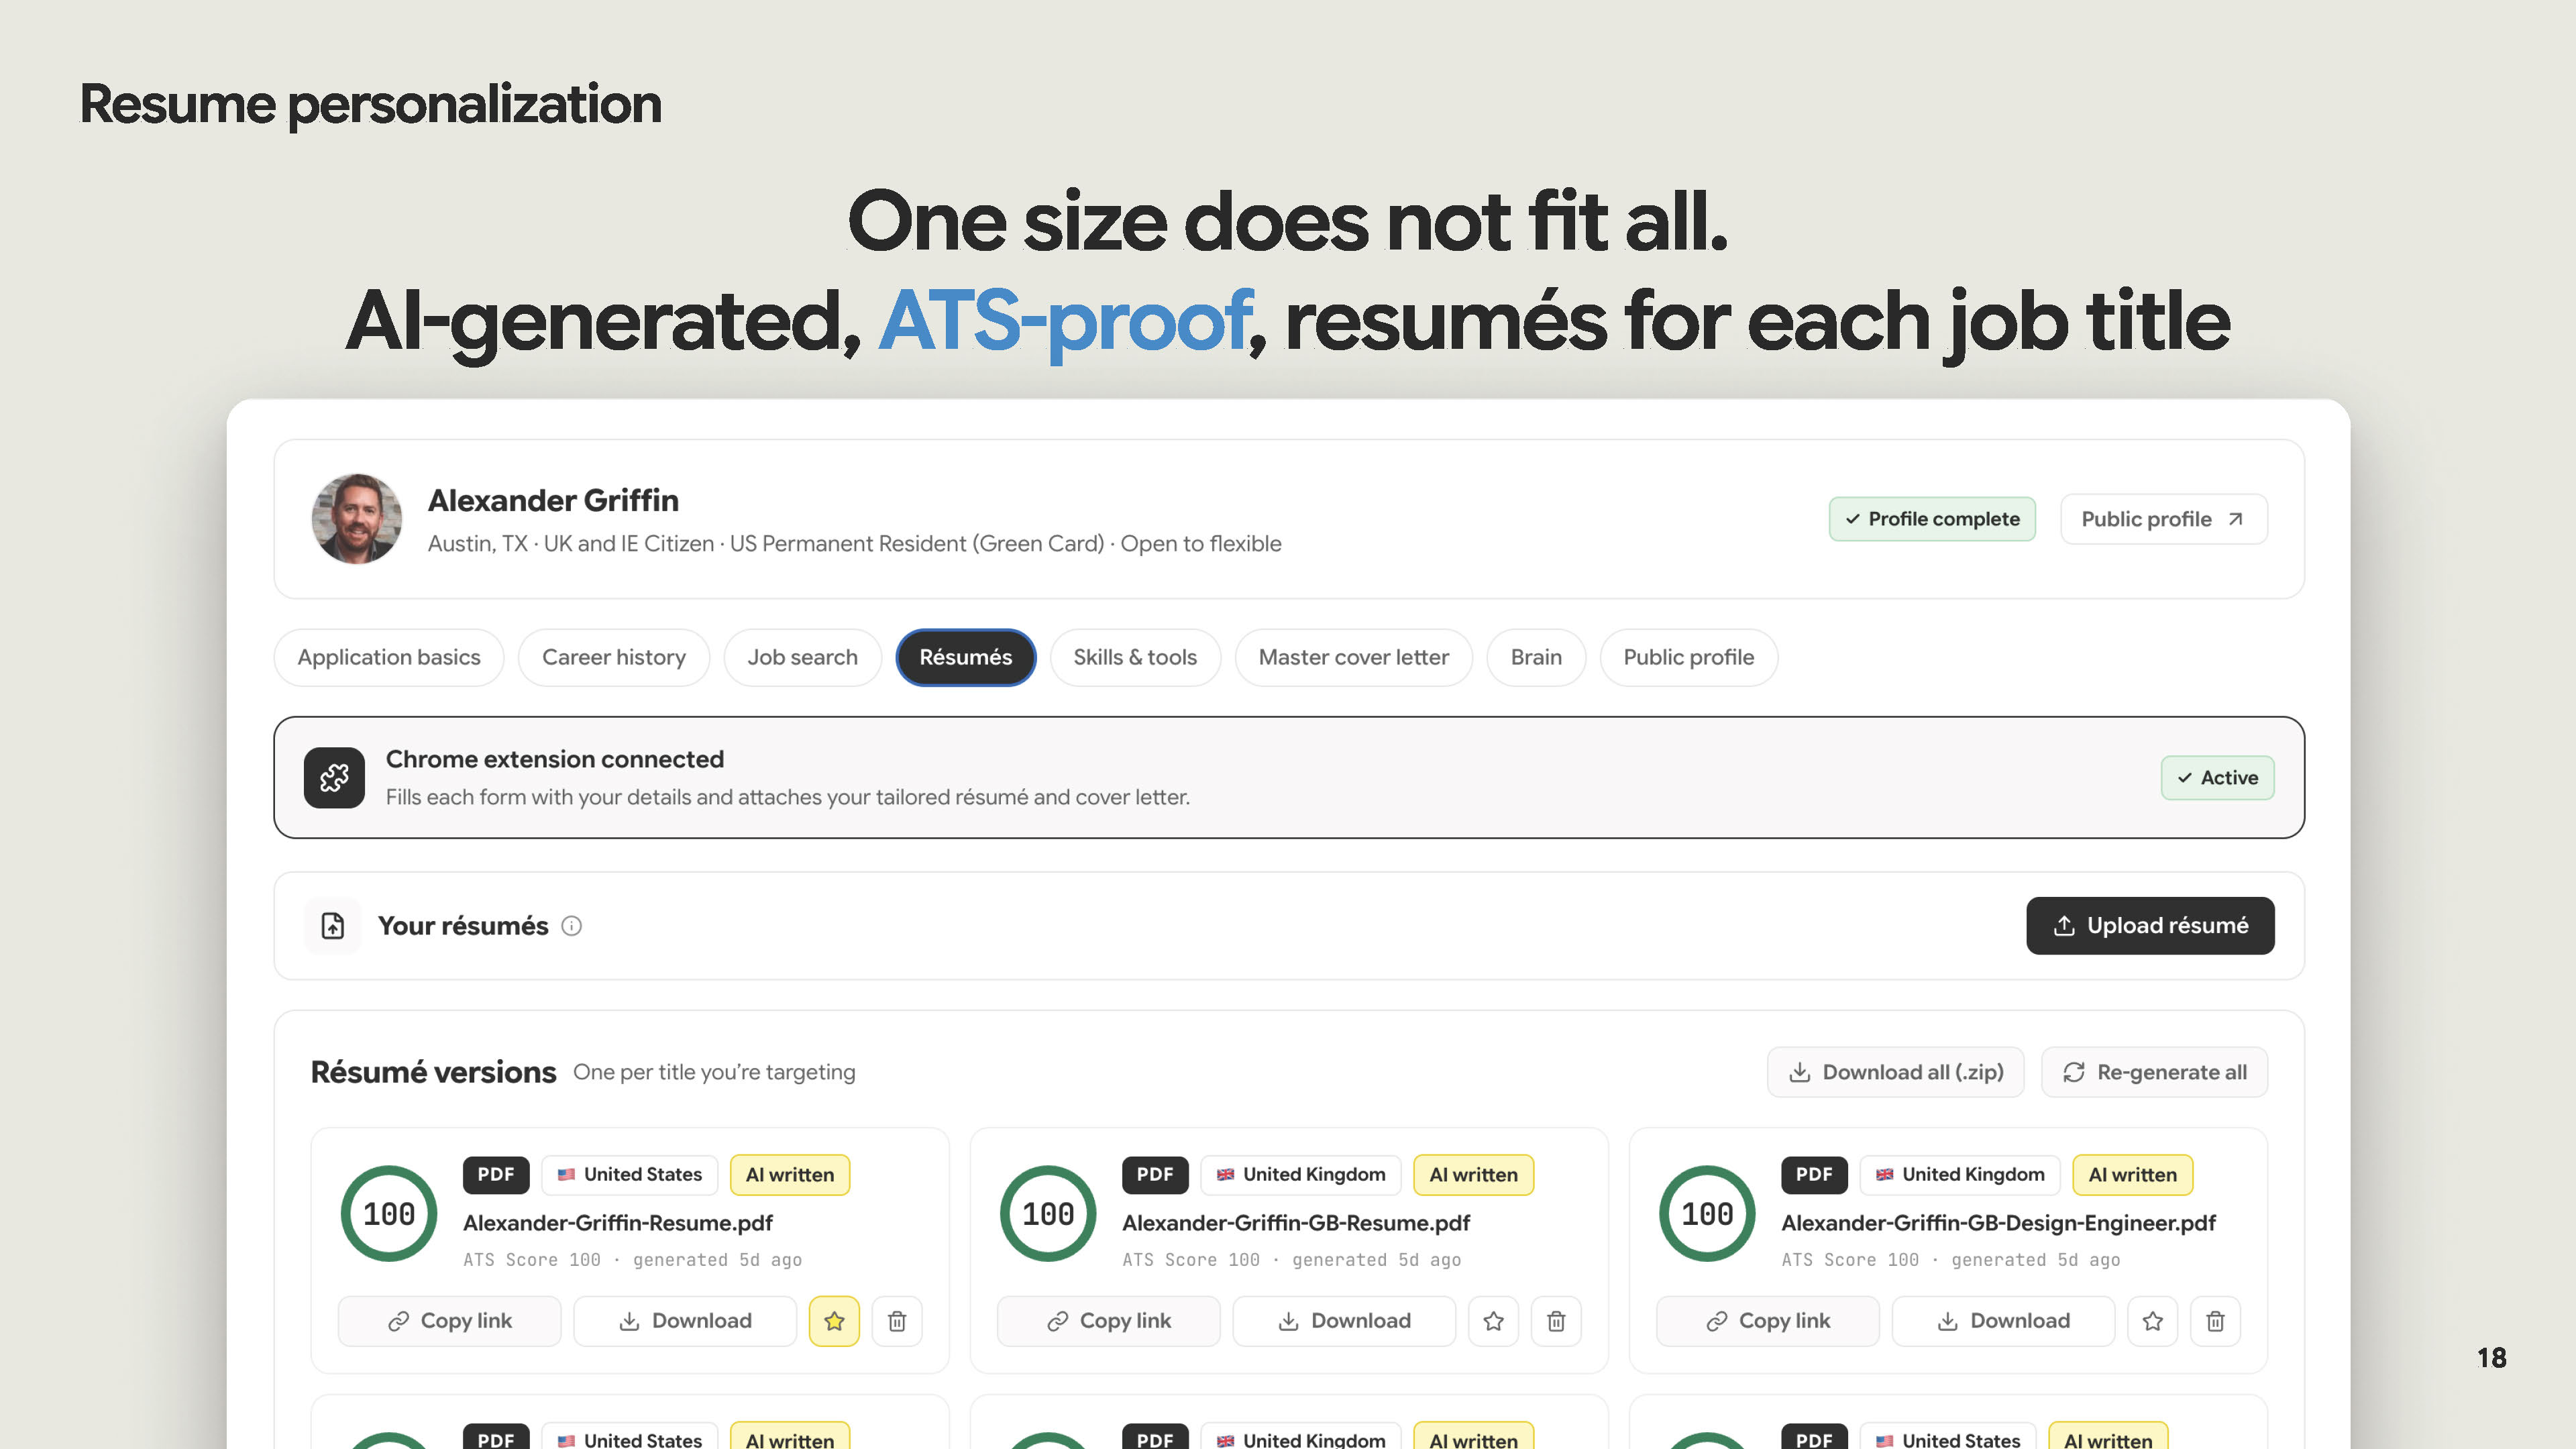The width and height of the screenshot is (2576, 1449).
Task: Click the Upload résumé button
Action: click(x=2150, y=926)
